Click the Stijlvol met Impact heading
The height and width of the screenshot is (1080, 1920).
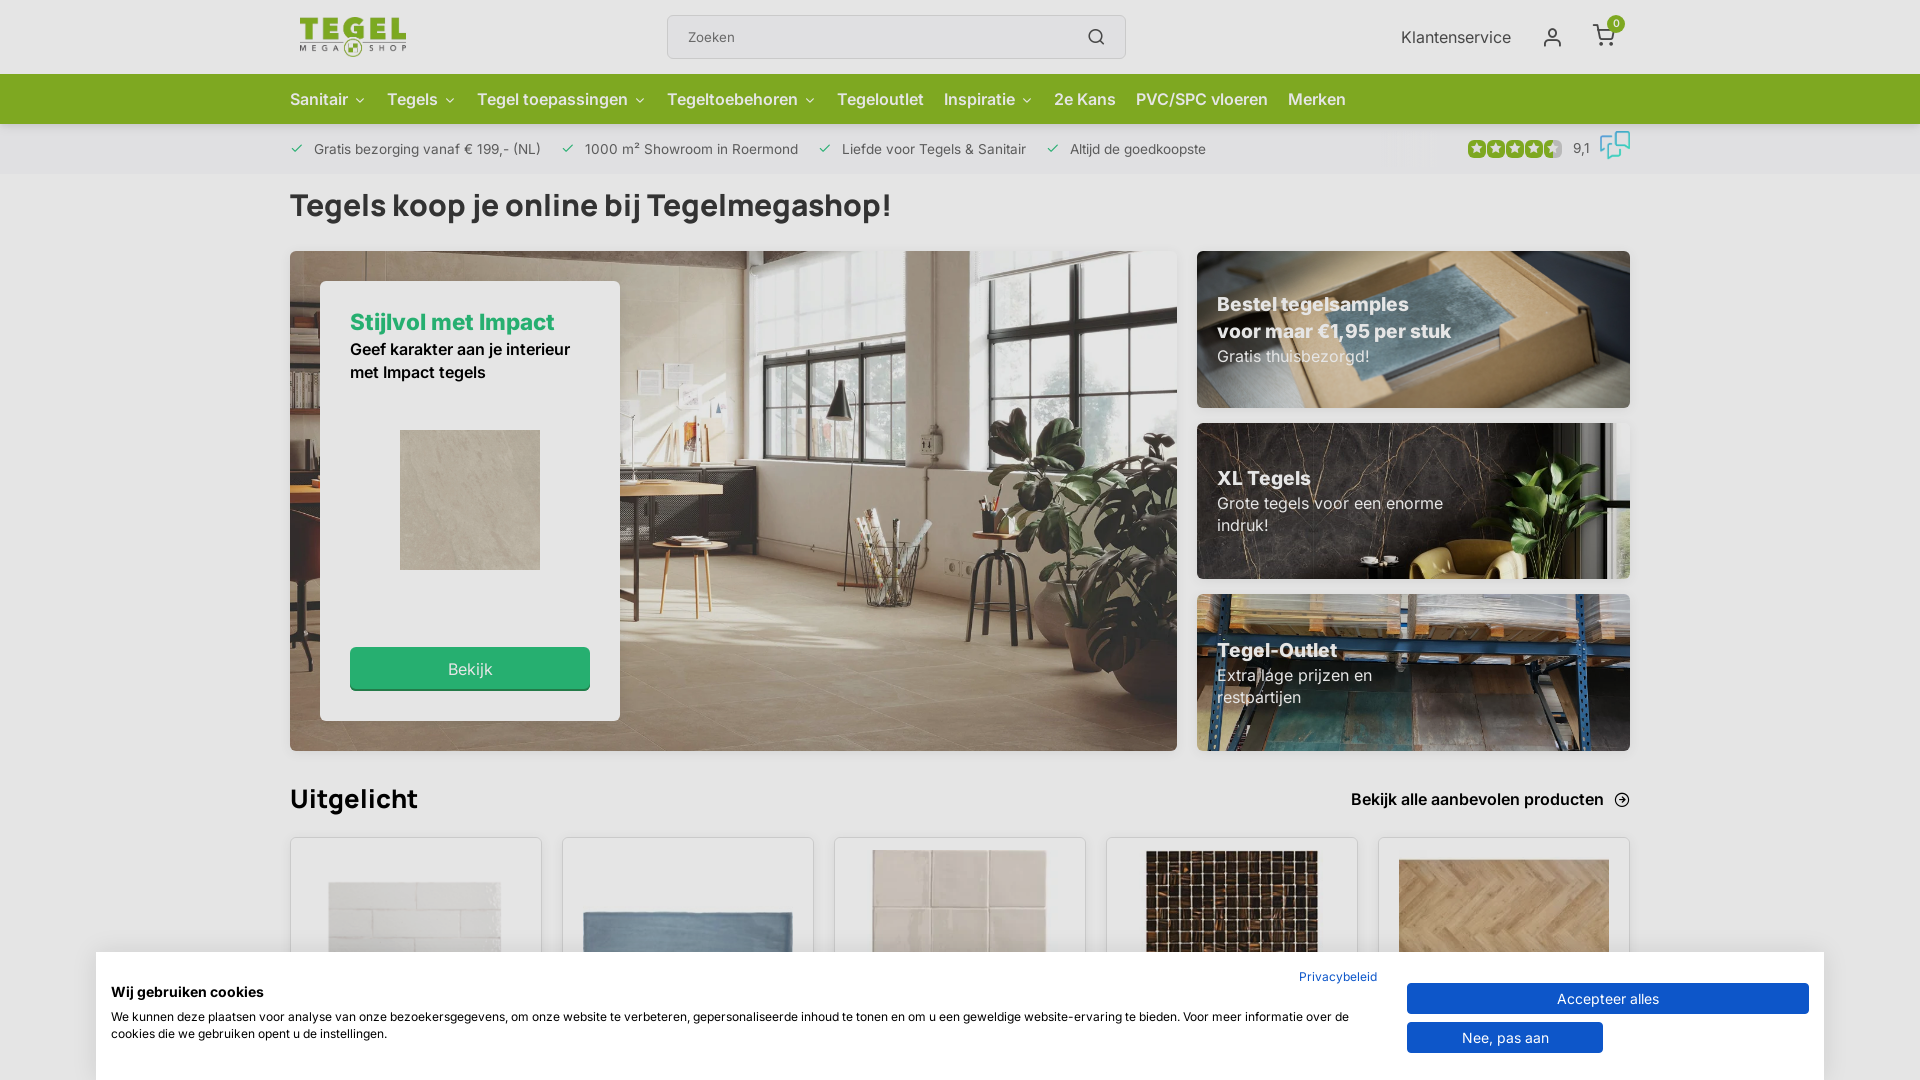tap(452, 322)
